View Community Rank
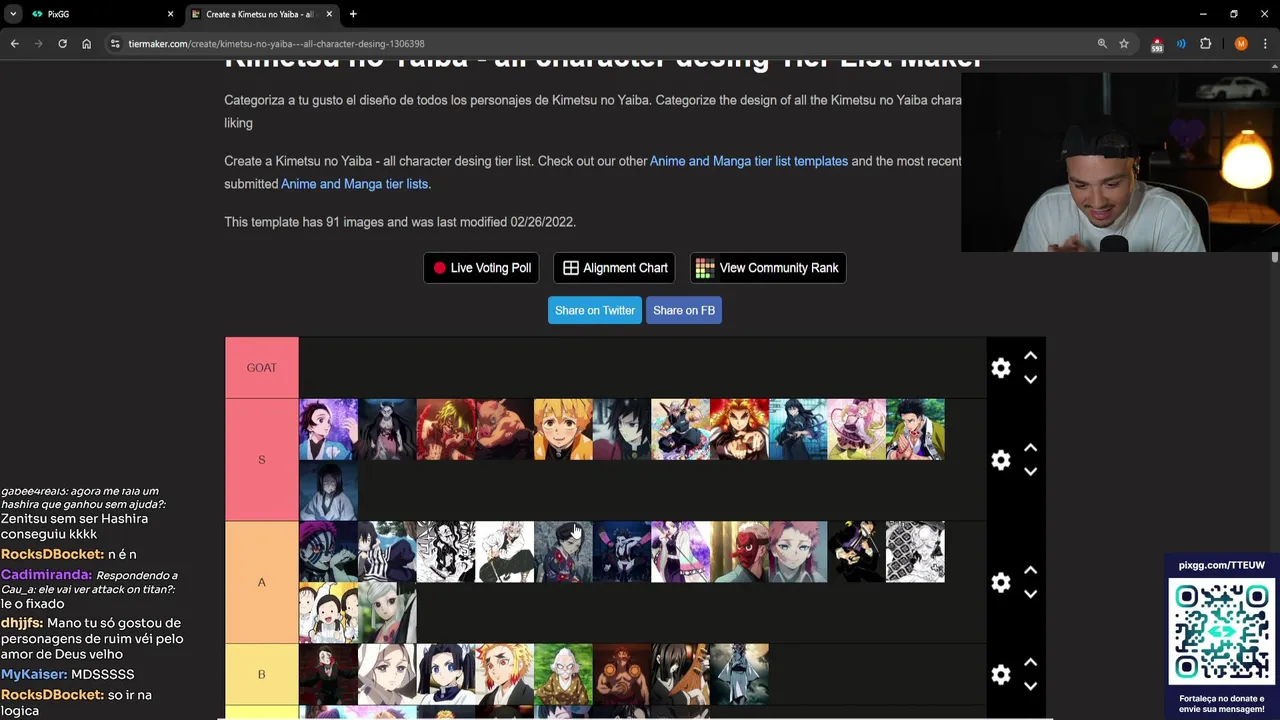 click(x=768, y=268)
